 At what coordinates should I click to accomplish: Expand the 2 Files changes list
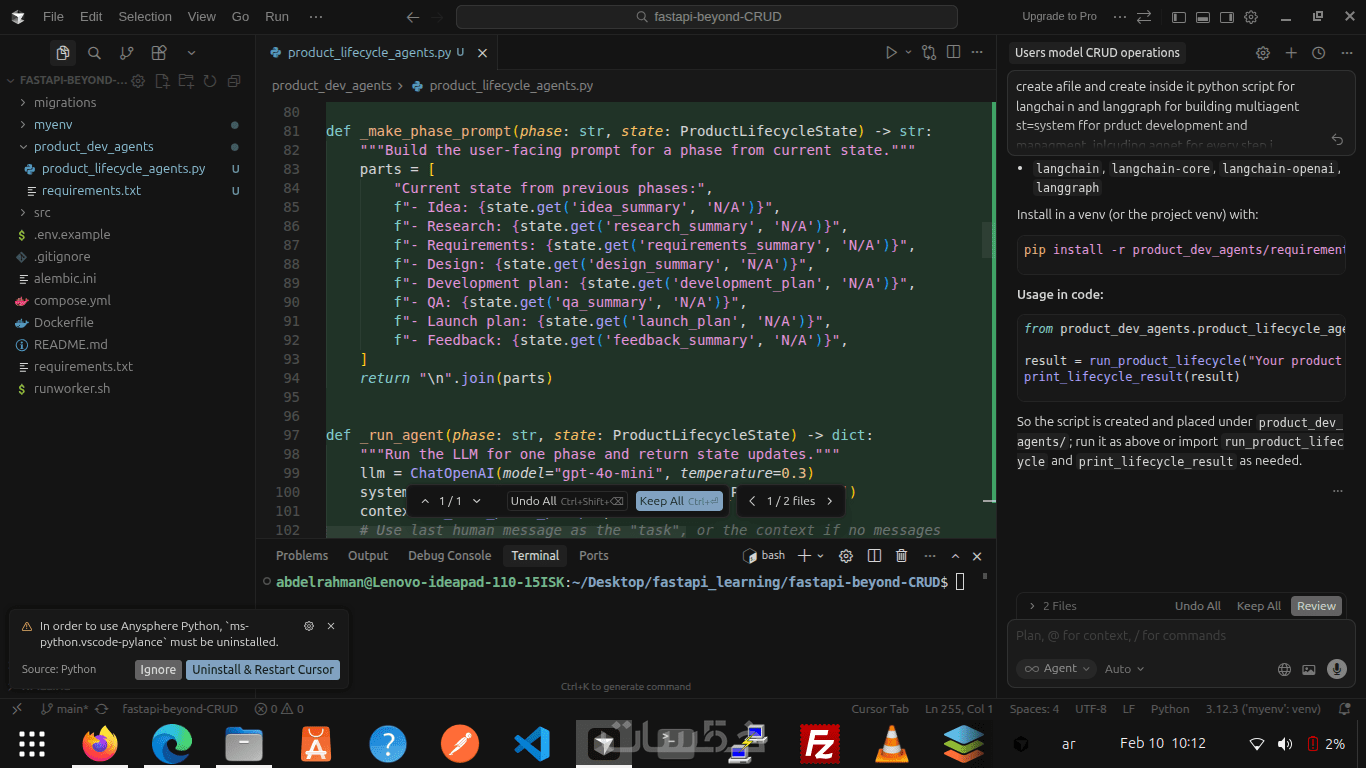tap(1053, 606)
